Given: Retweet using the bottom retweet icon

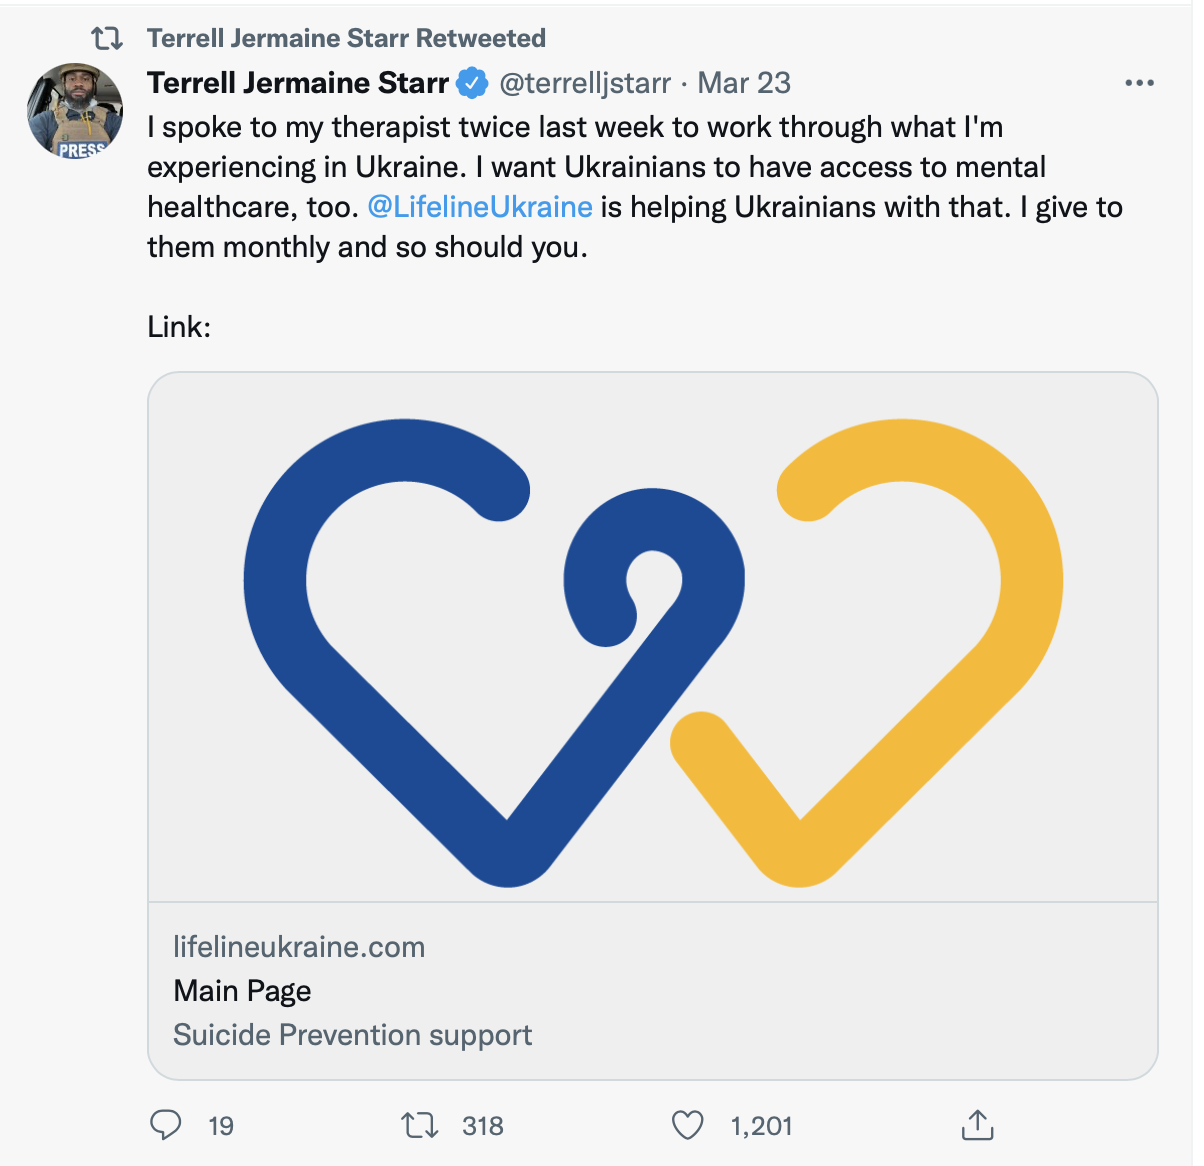Looking at the screenshot, I should (x=420, y=1125).
